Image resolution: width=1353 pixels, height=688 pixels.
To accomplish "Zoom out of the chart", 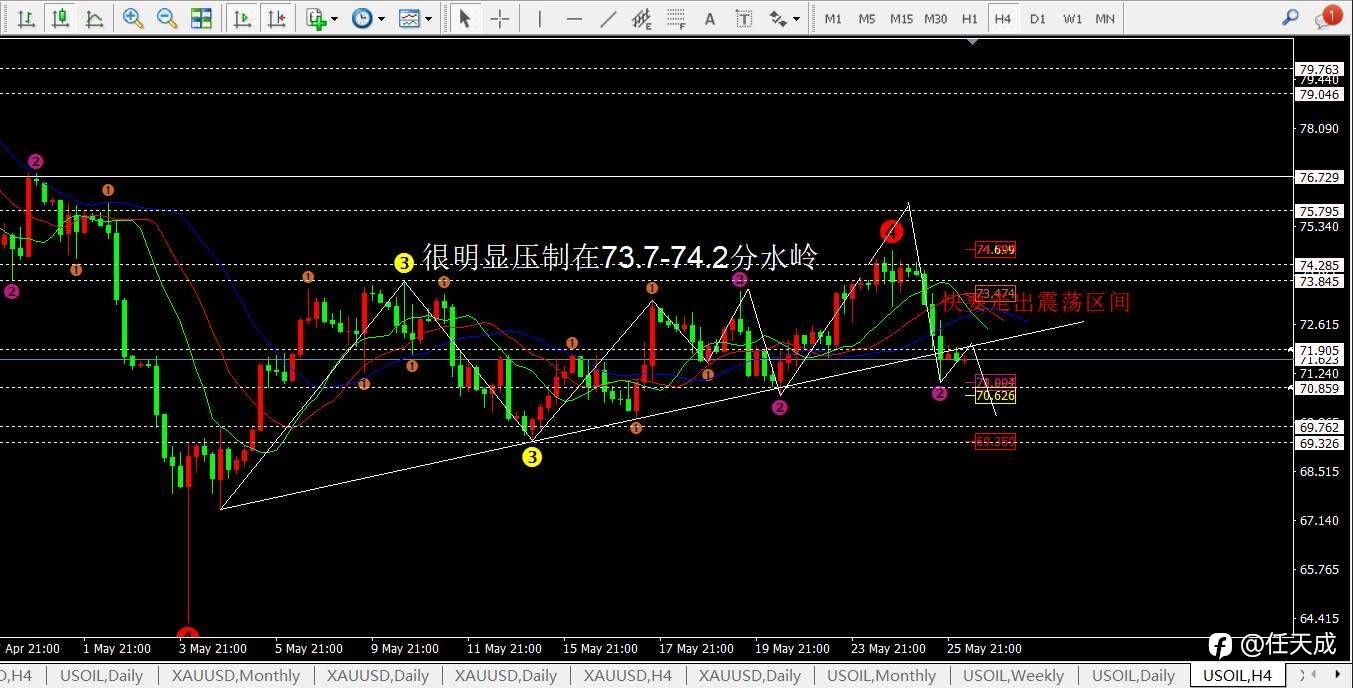I will [167, 18].
